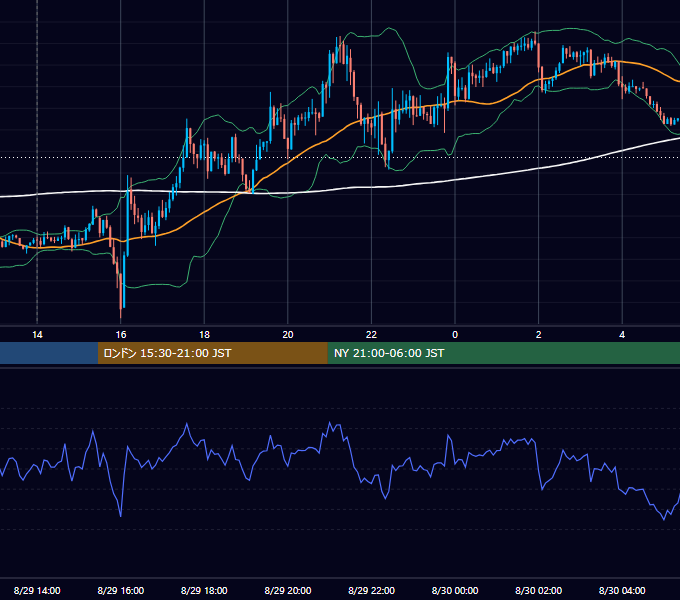Click the 20 hour label on price chart axis
The width and height of the screenshot is (680, 600).
click(x=288, y=335)
